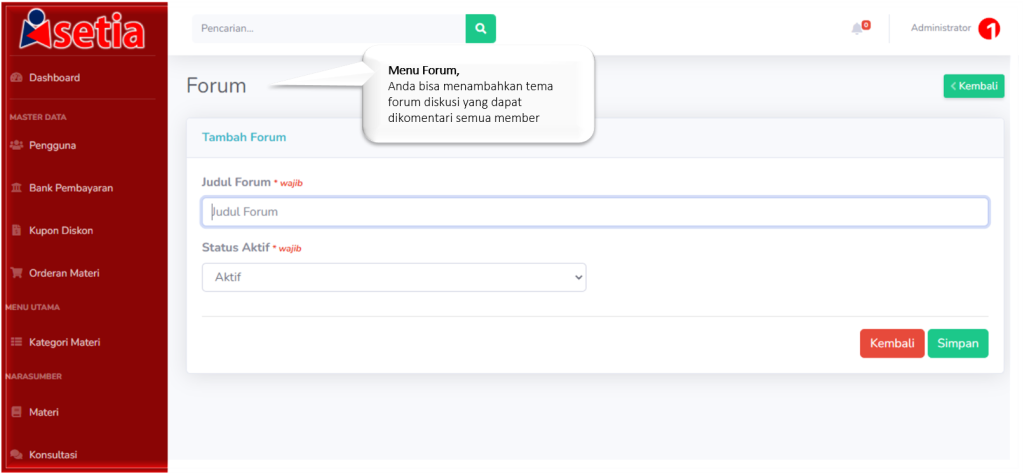
Task: Click the Materi book icon
Action: (x=17, y=412)
